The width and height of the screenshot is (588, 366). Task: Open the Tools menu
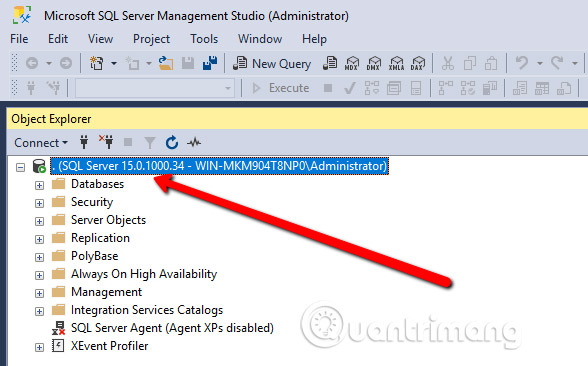pos(204,39)
